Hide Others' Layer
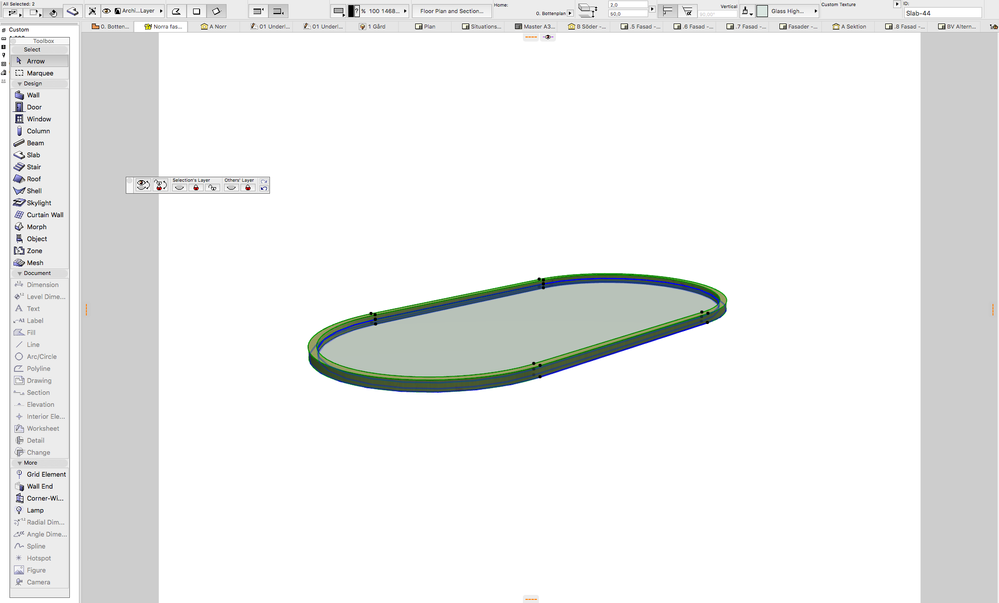The height and width of the screenshot is (603, 999). [x=231, y=187]
